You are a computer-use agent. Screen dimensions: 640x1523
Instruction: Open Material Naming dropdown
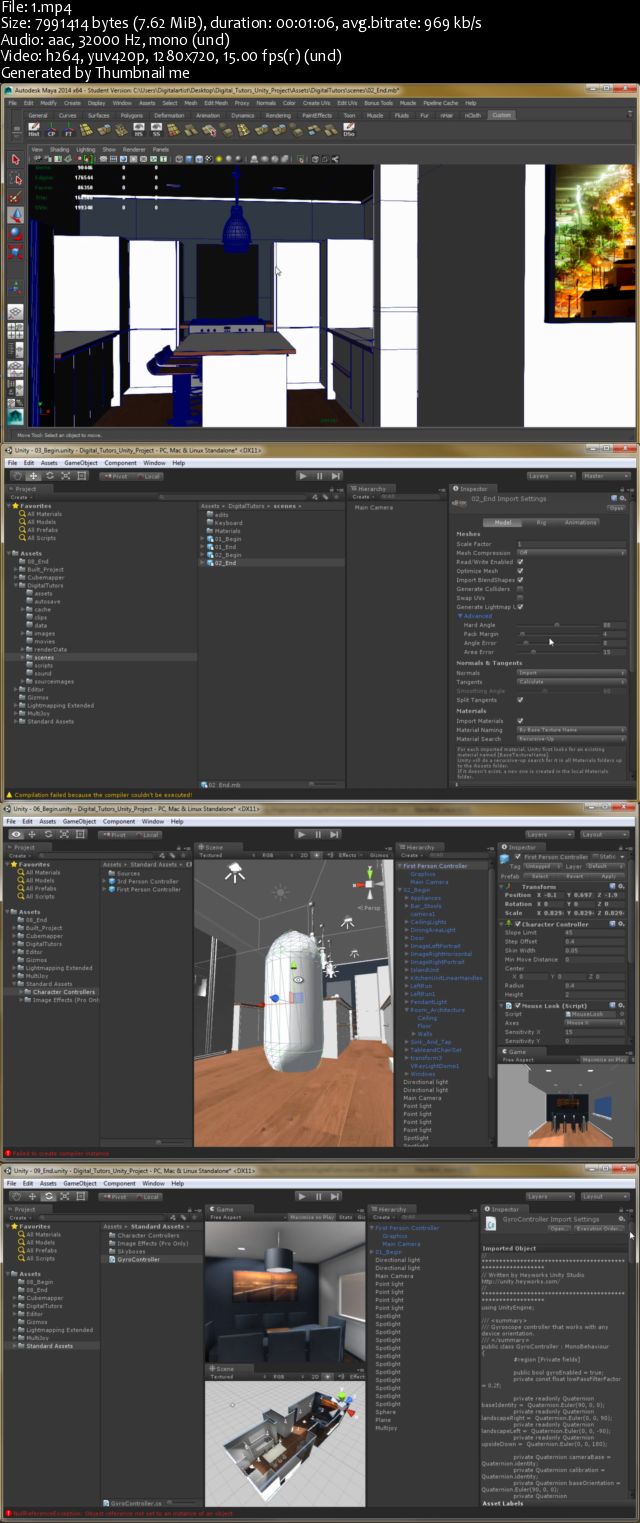point(570,730)
